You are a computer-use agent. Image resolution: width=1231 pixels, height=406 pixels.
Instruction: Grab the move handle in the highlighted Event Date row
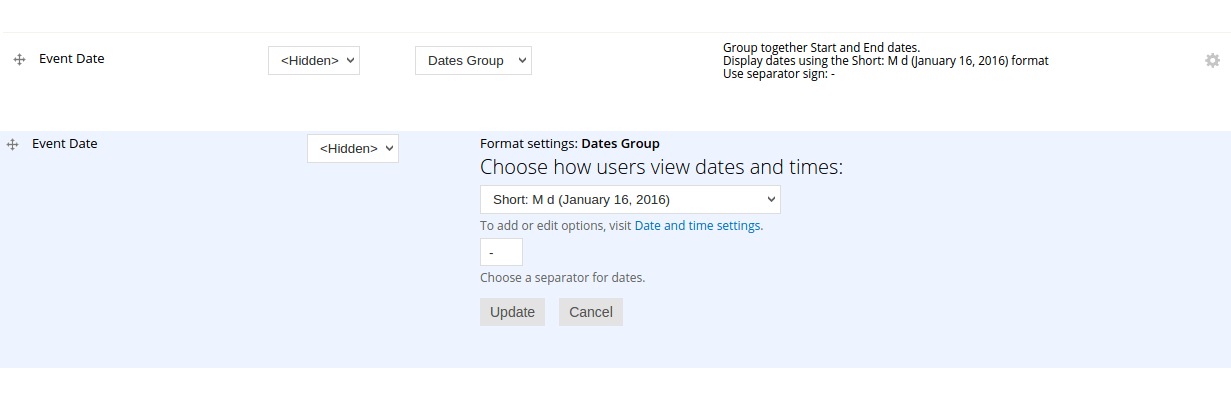[12, 145]
